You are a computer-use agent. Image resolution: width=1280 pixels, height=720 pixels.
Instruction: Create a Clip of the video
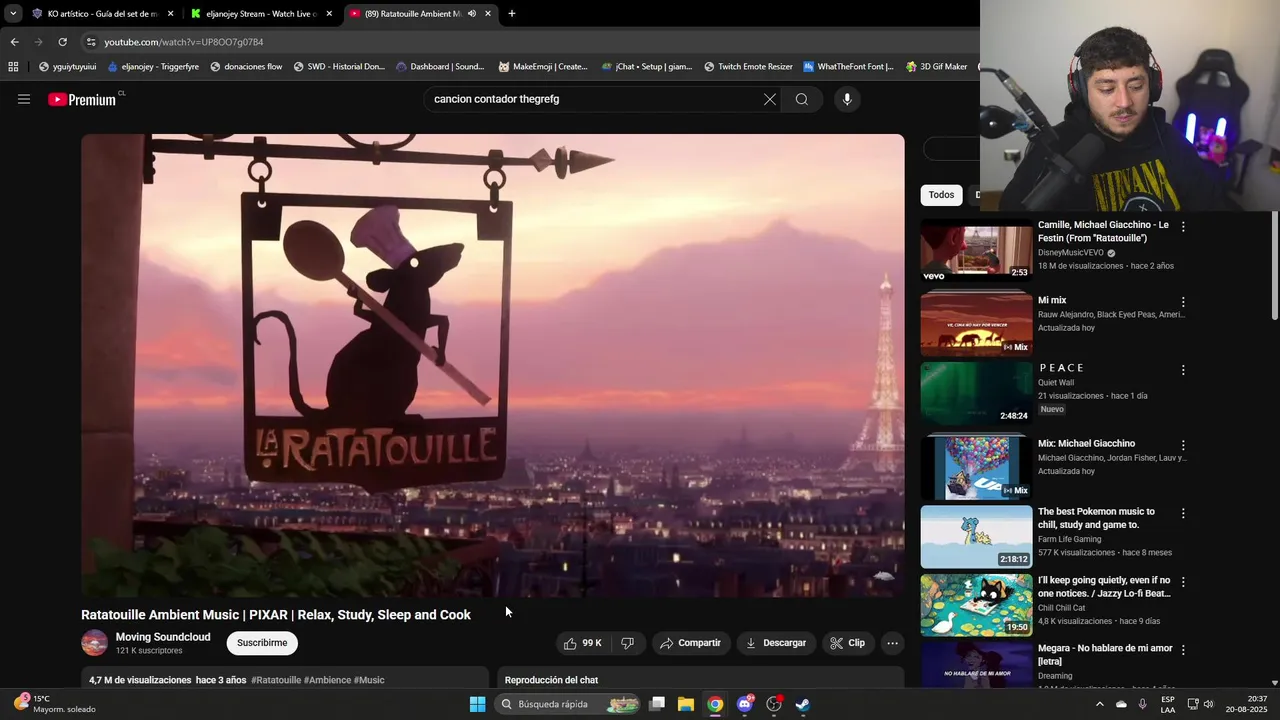tap(848, 643)
